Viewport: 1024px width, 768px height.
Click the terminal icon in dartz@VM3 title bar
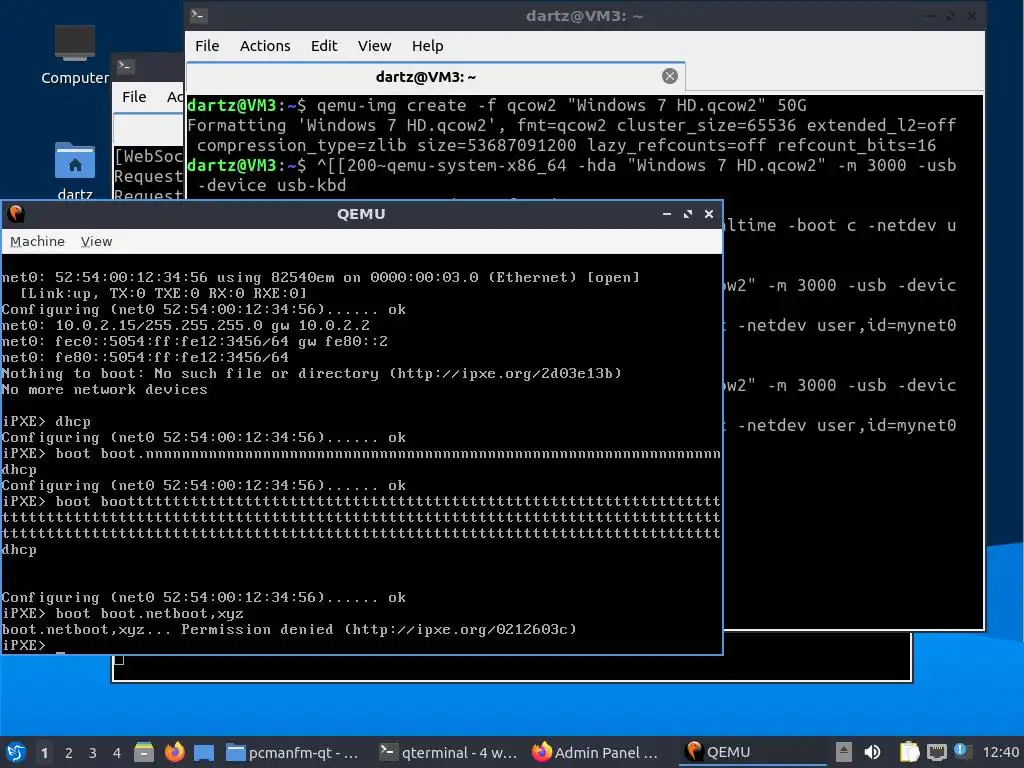tap(199, 16)
